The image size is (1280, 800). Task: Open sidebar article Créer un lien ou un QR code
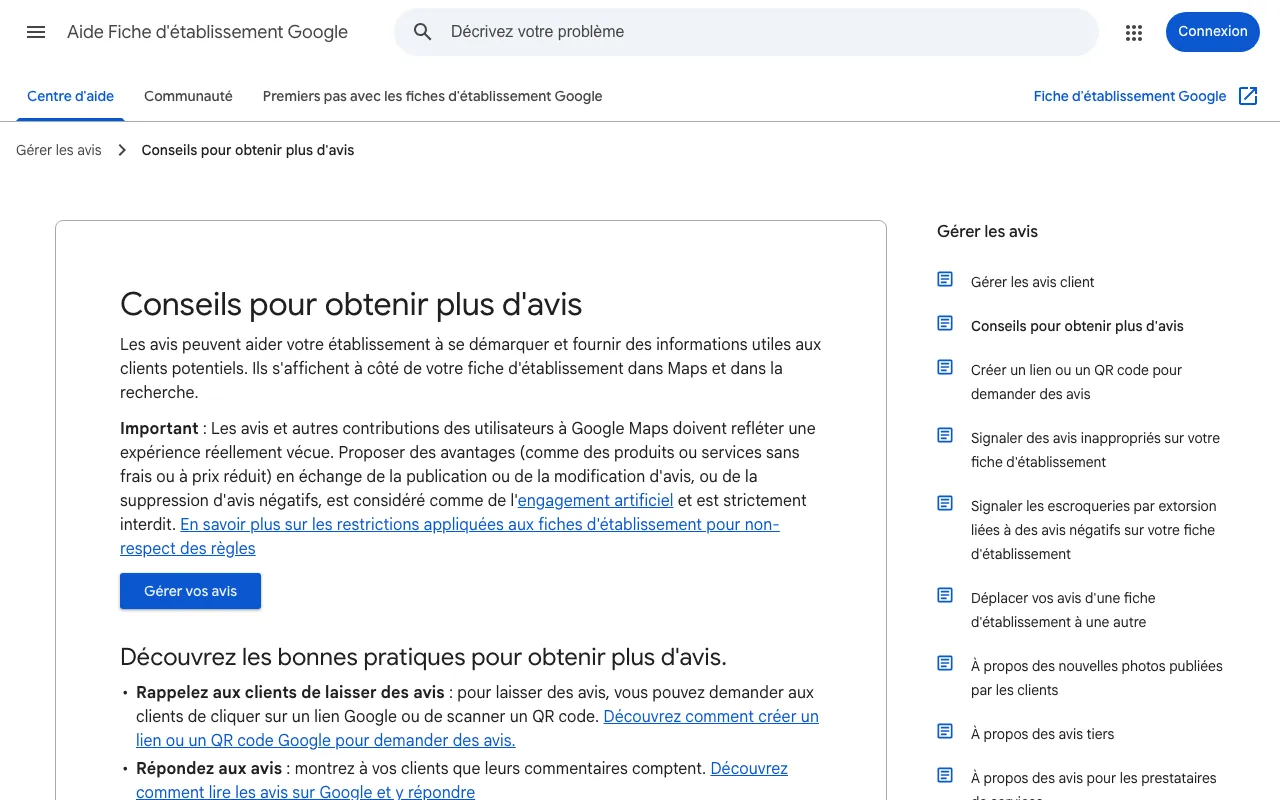tap(1076, 382)
